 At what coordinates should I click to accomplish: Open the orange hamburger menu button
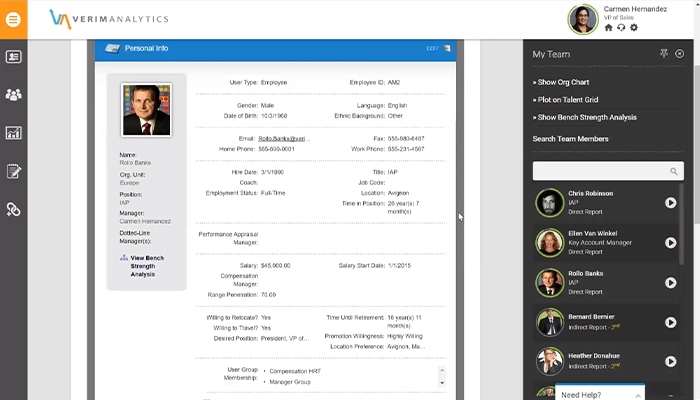coord(13,19)
